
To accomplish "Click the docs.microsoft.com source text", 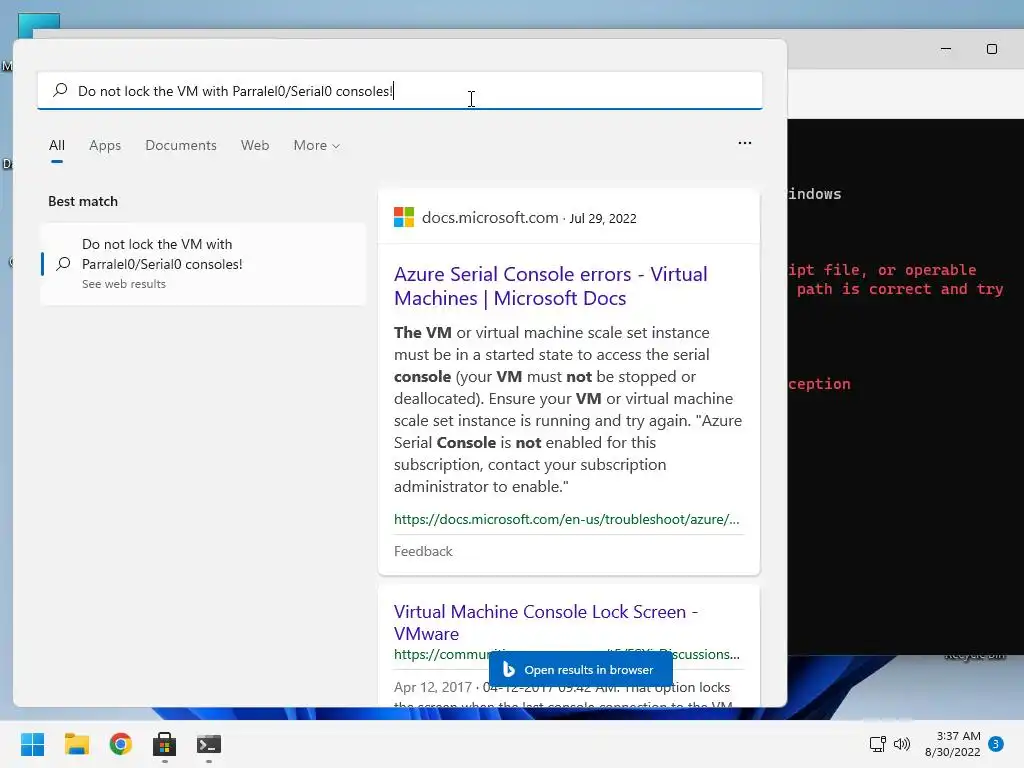I will pyautogui.click(x=490, y=217).
